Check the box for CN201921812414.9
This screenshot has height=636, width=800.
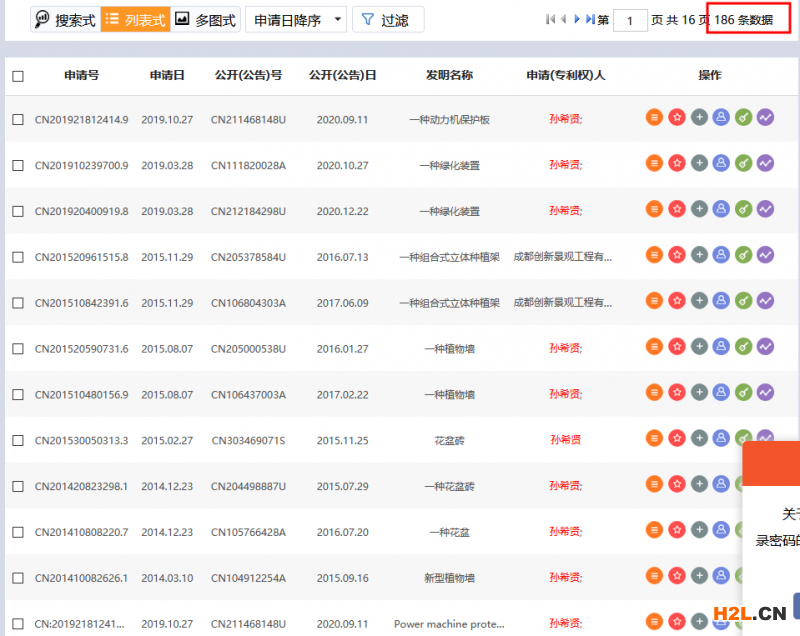(x=18, y=120)
